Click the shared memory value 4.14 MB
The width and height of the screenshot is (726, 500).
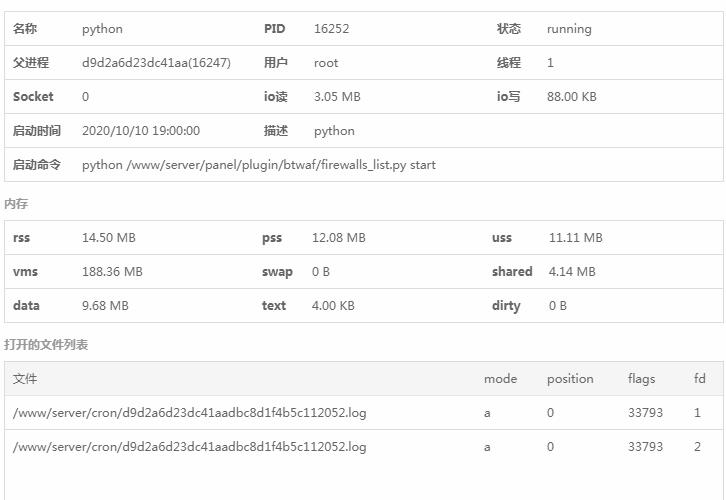[571, 272]
